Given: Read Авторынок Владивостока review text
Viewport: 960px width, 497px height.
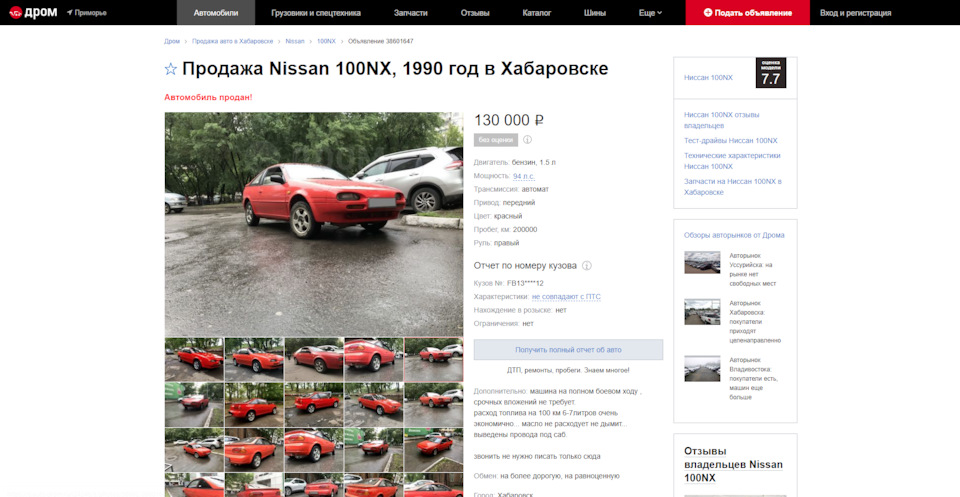Looking at the screenshot, I should pyautogui.click(x=754, y=379).
